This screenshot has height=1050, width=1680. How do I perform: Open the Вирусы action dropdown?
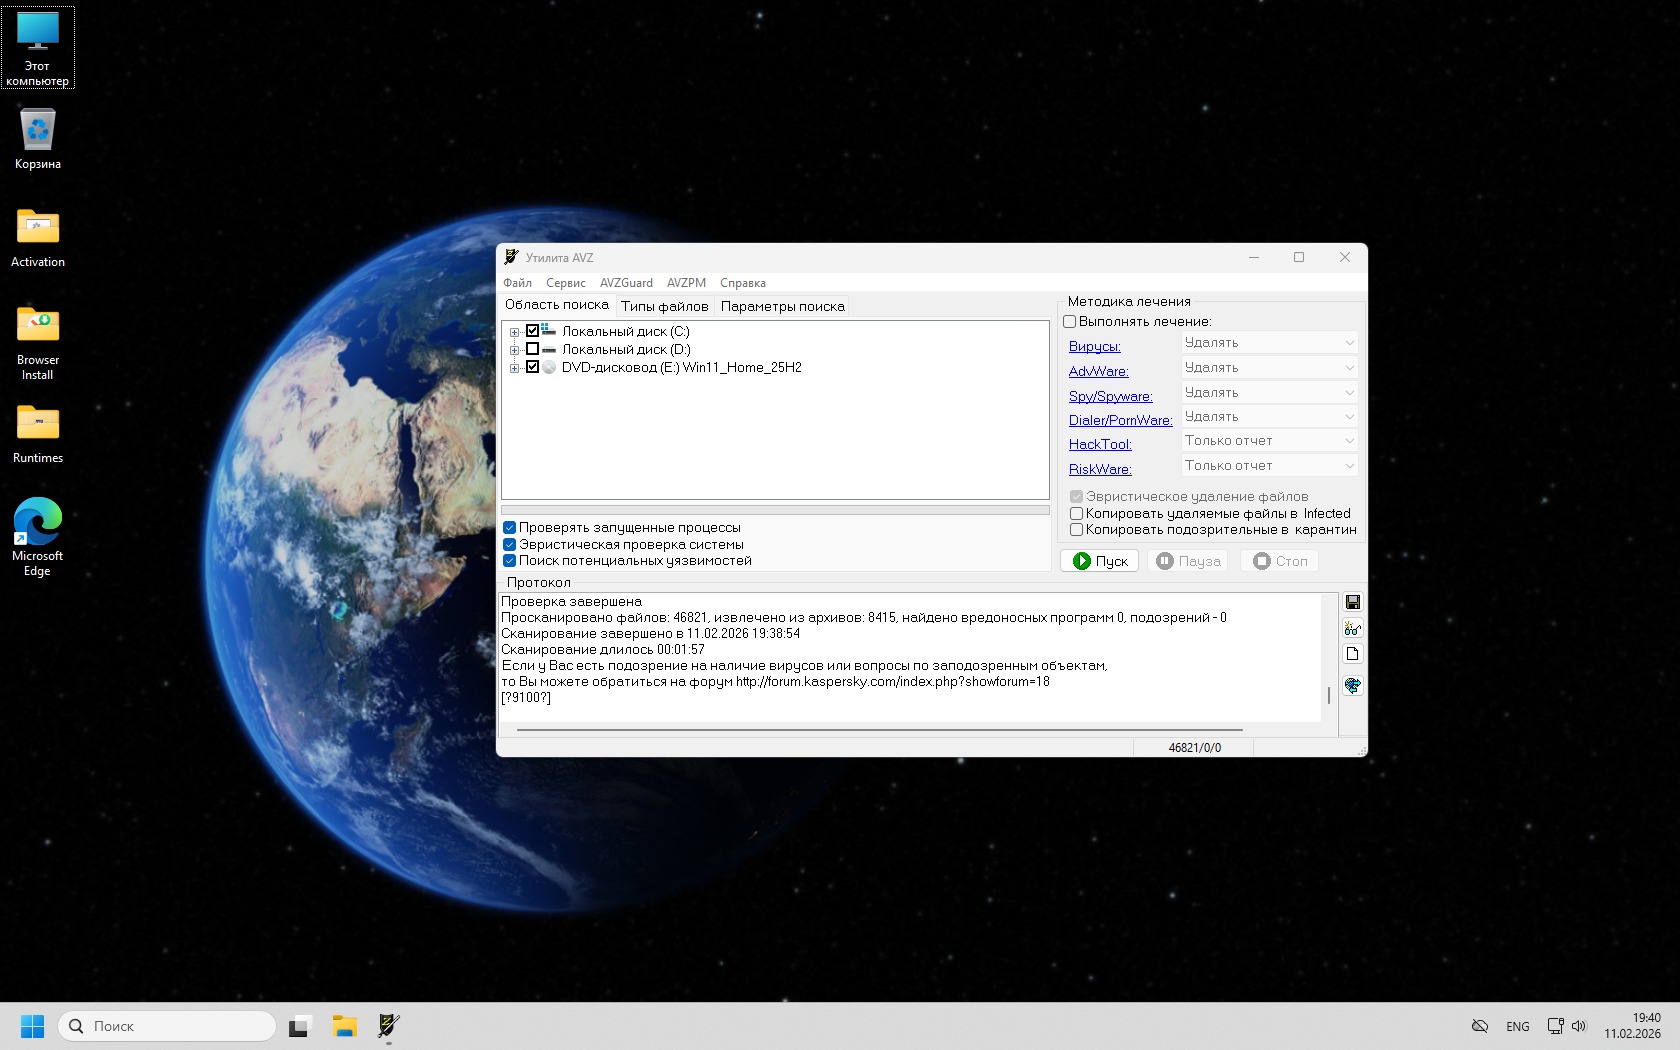click(x=1268, y=343)
